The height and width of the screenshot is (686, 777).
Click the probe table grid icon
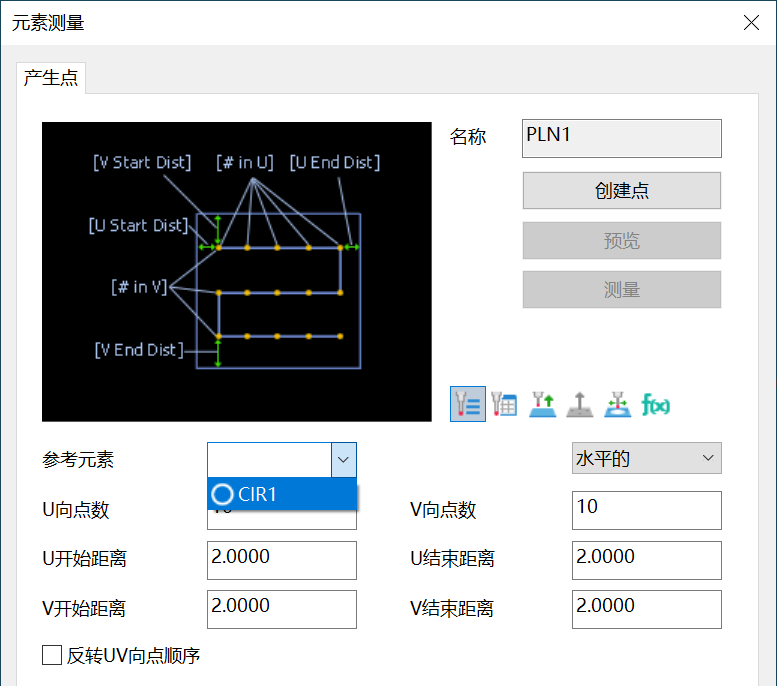(504, 404)
